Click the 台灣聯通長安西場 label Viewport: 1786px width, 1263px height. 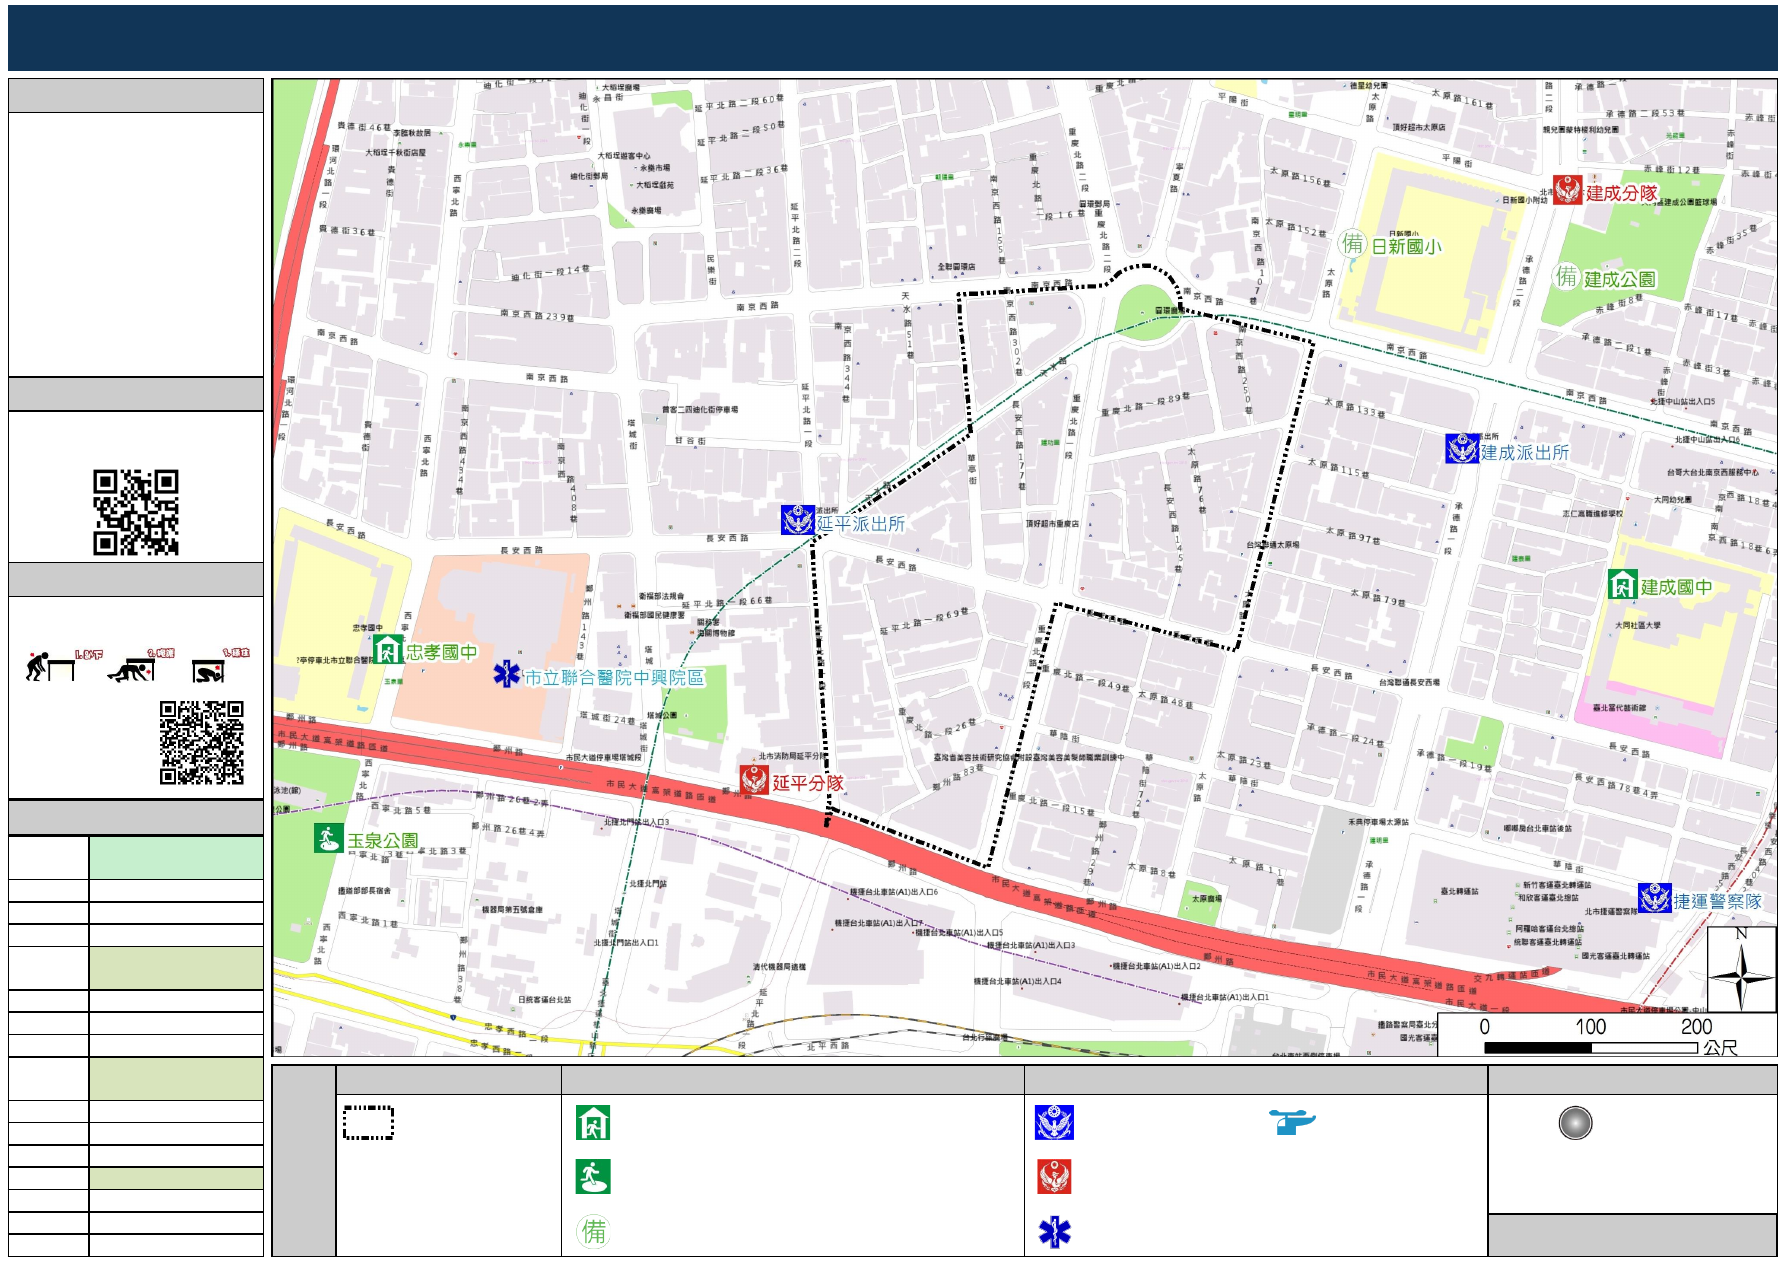[x=1409, y=682]
